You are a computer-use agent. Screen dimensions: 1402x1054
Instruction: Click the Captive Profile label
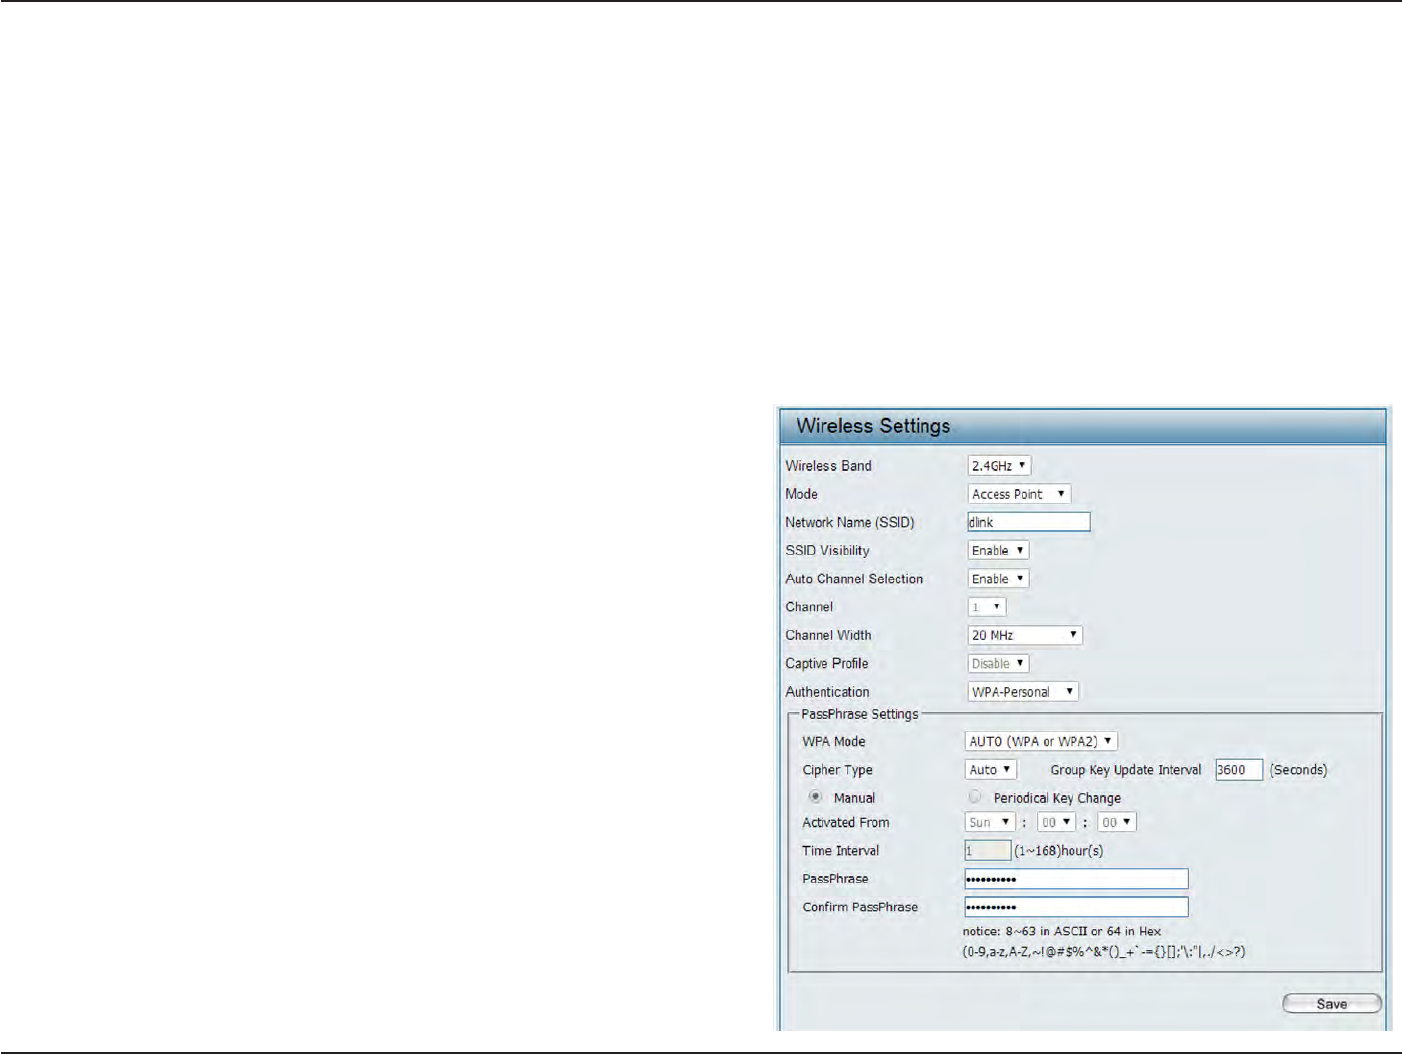827,664
